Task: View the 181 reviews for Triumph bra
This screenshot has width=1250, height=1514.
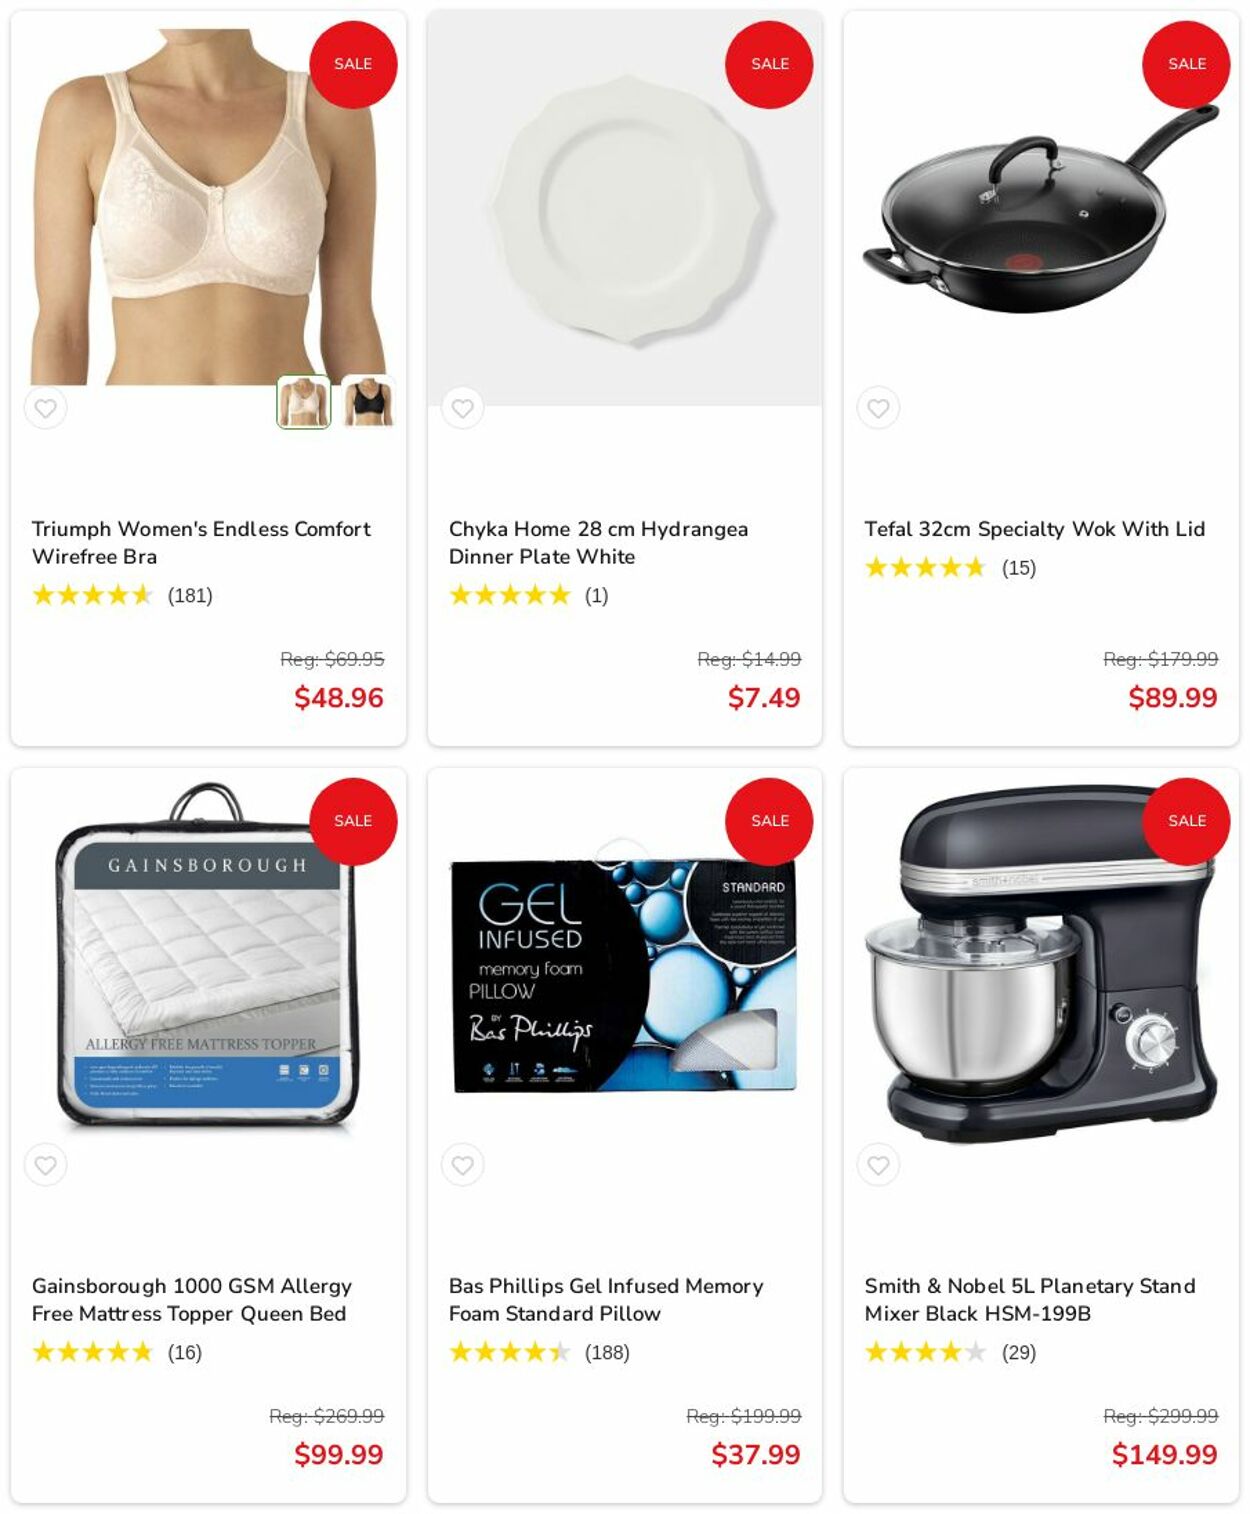Action: tap(190, 596)
